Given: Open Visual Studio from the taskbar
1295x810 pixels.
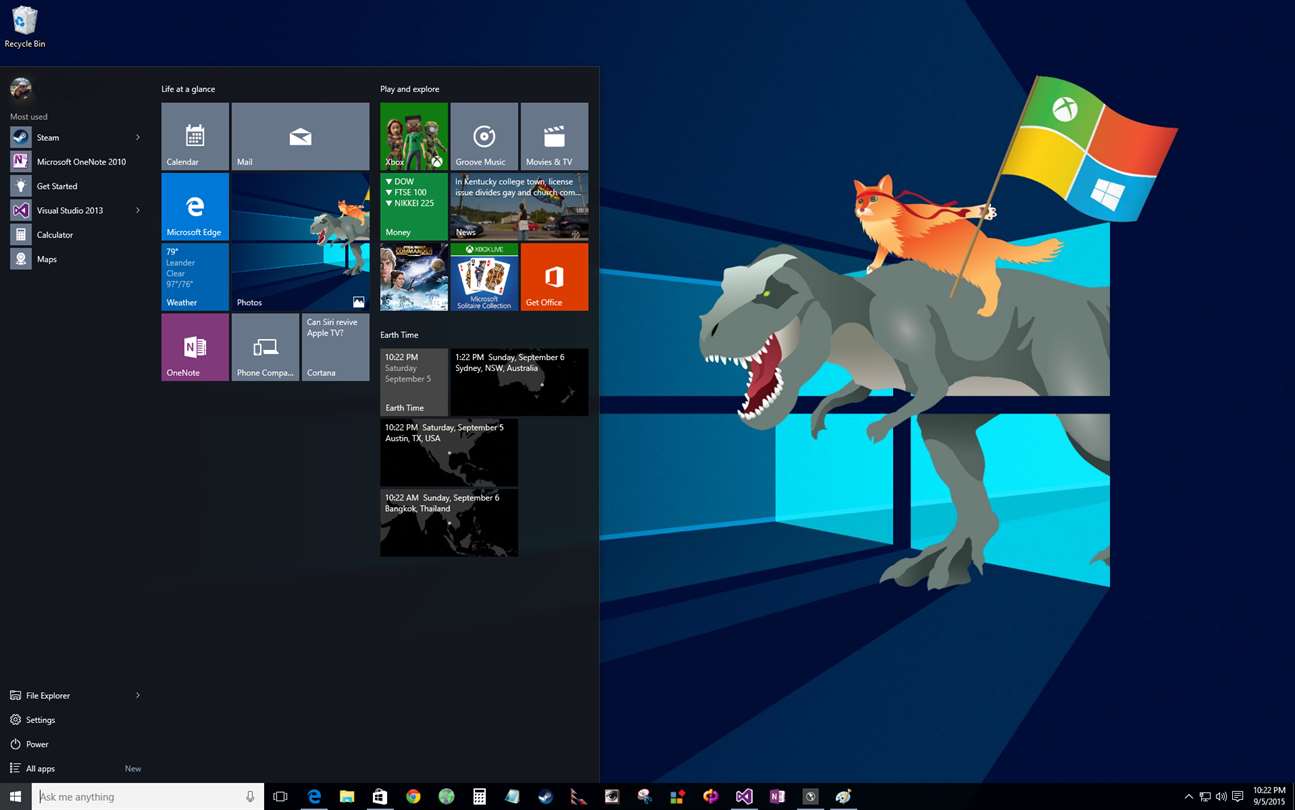Looking at the screenshot, I should (x=744, y=797).
